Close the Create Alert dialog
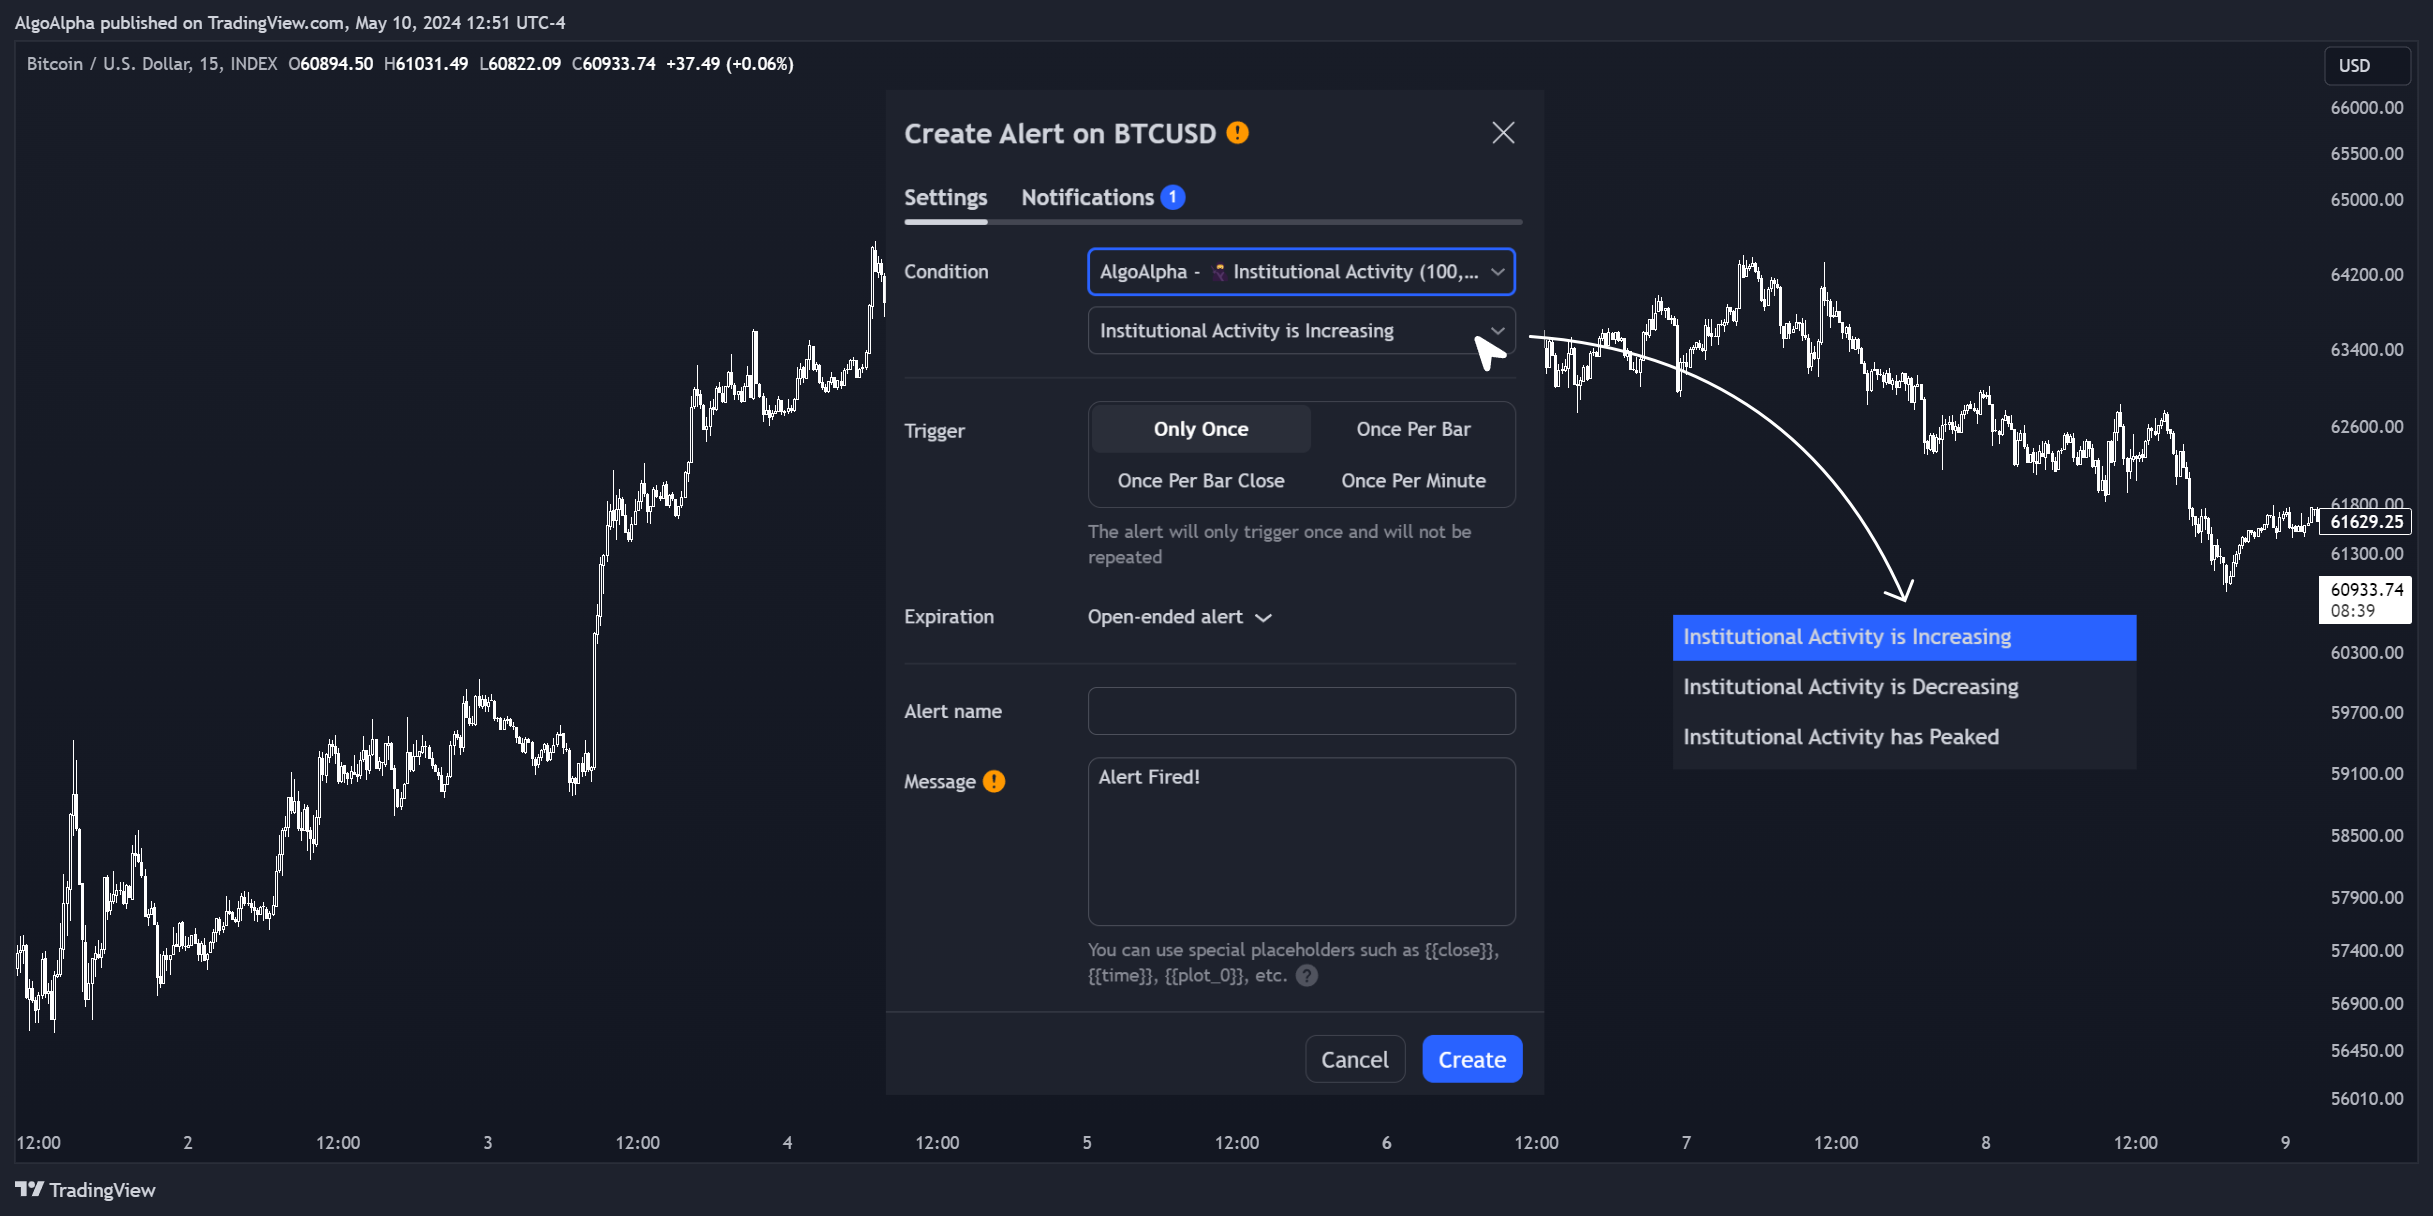The image size is (2433, 1216). coord(1503,133)
